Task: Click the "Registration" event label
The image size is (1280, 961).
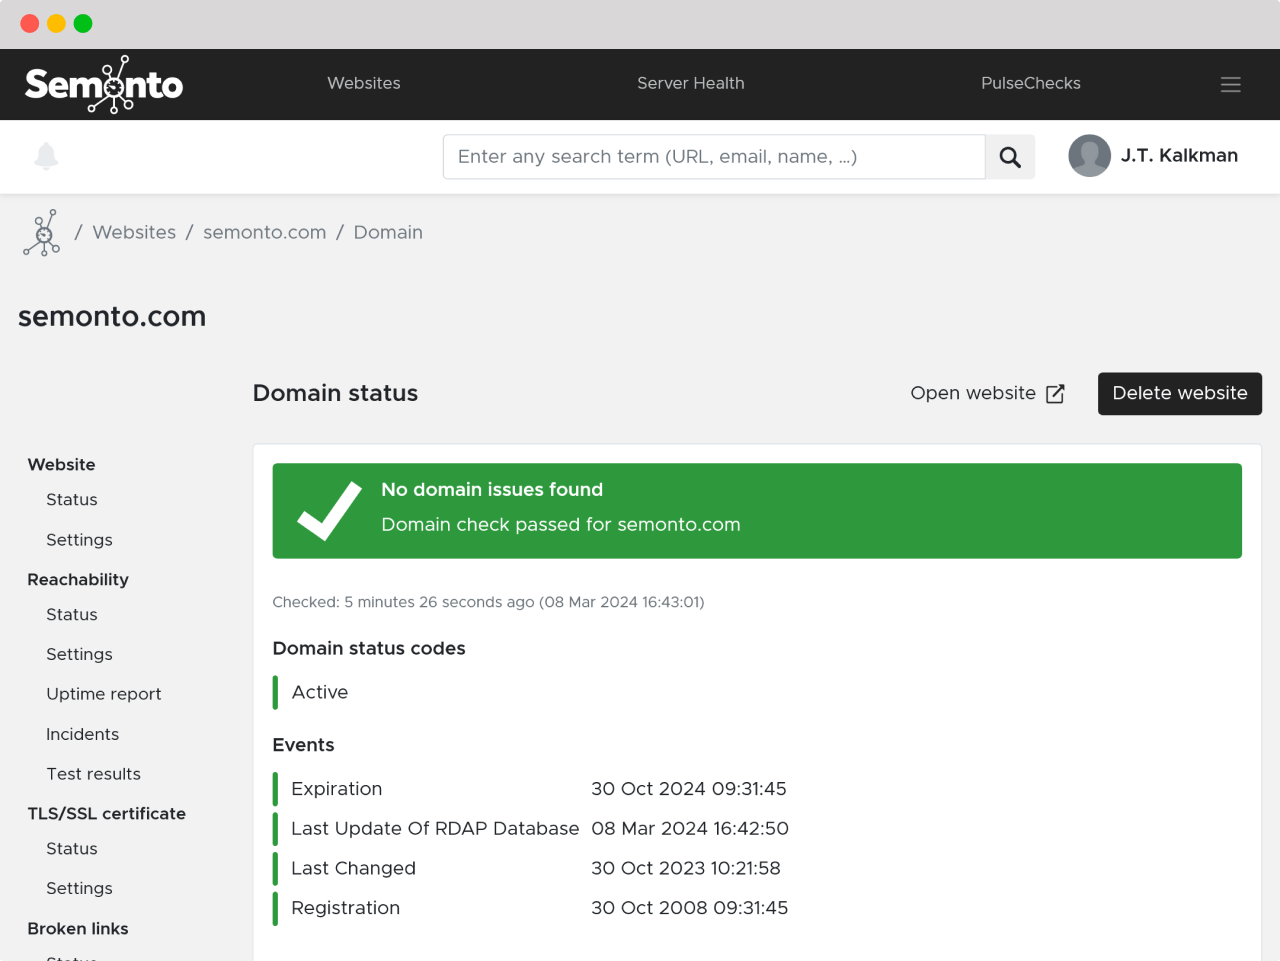Action: tap(345, 909)
